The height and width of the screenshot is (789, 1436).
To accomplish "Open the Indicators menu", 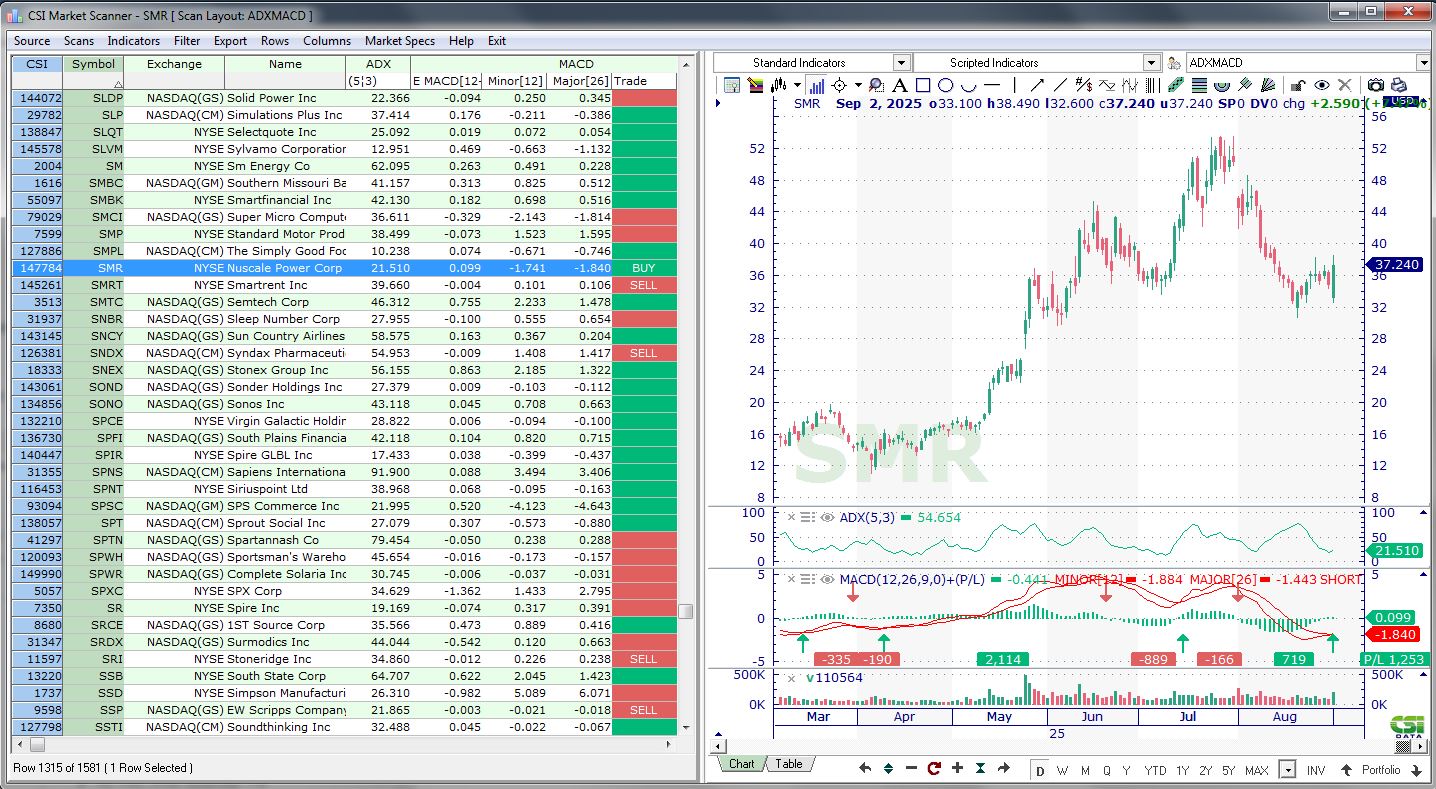I will 134,41.
